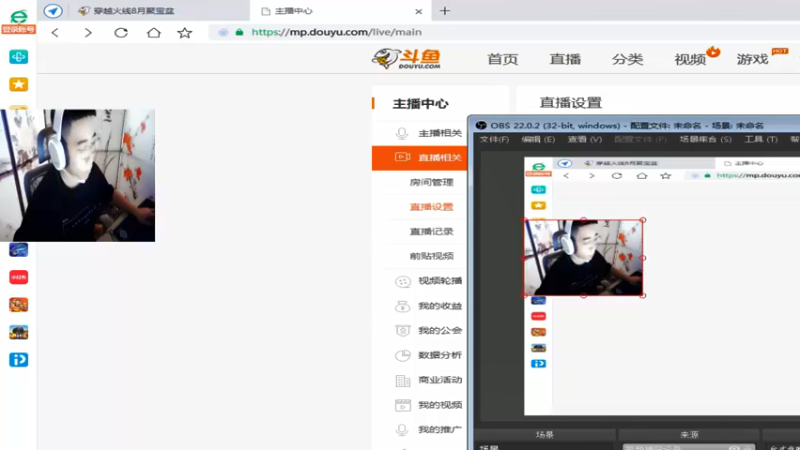Open 房间管理 in sidebar

pos(431,182)
